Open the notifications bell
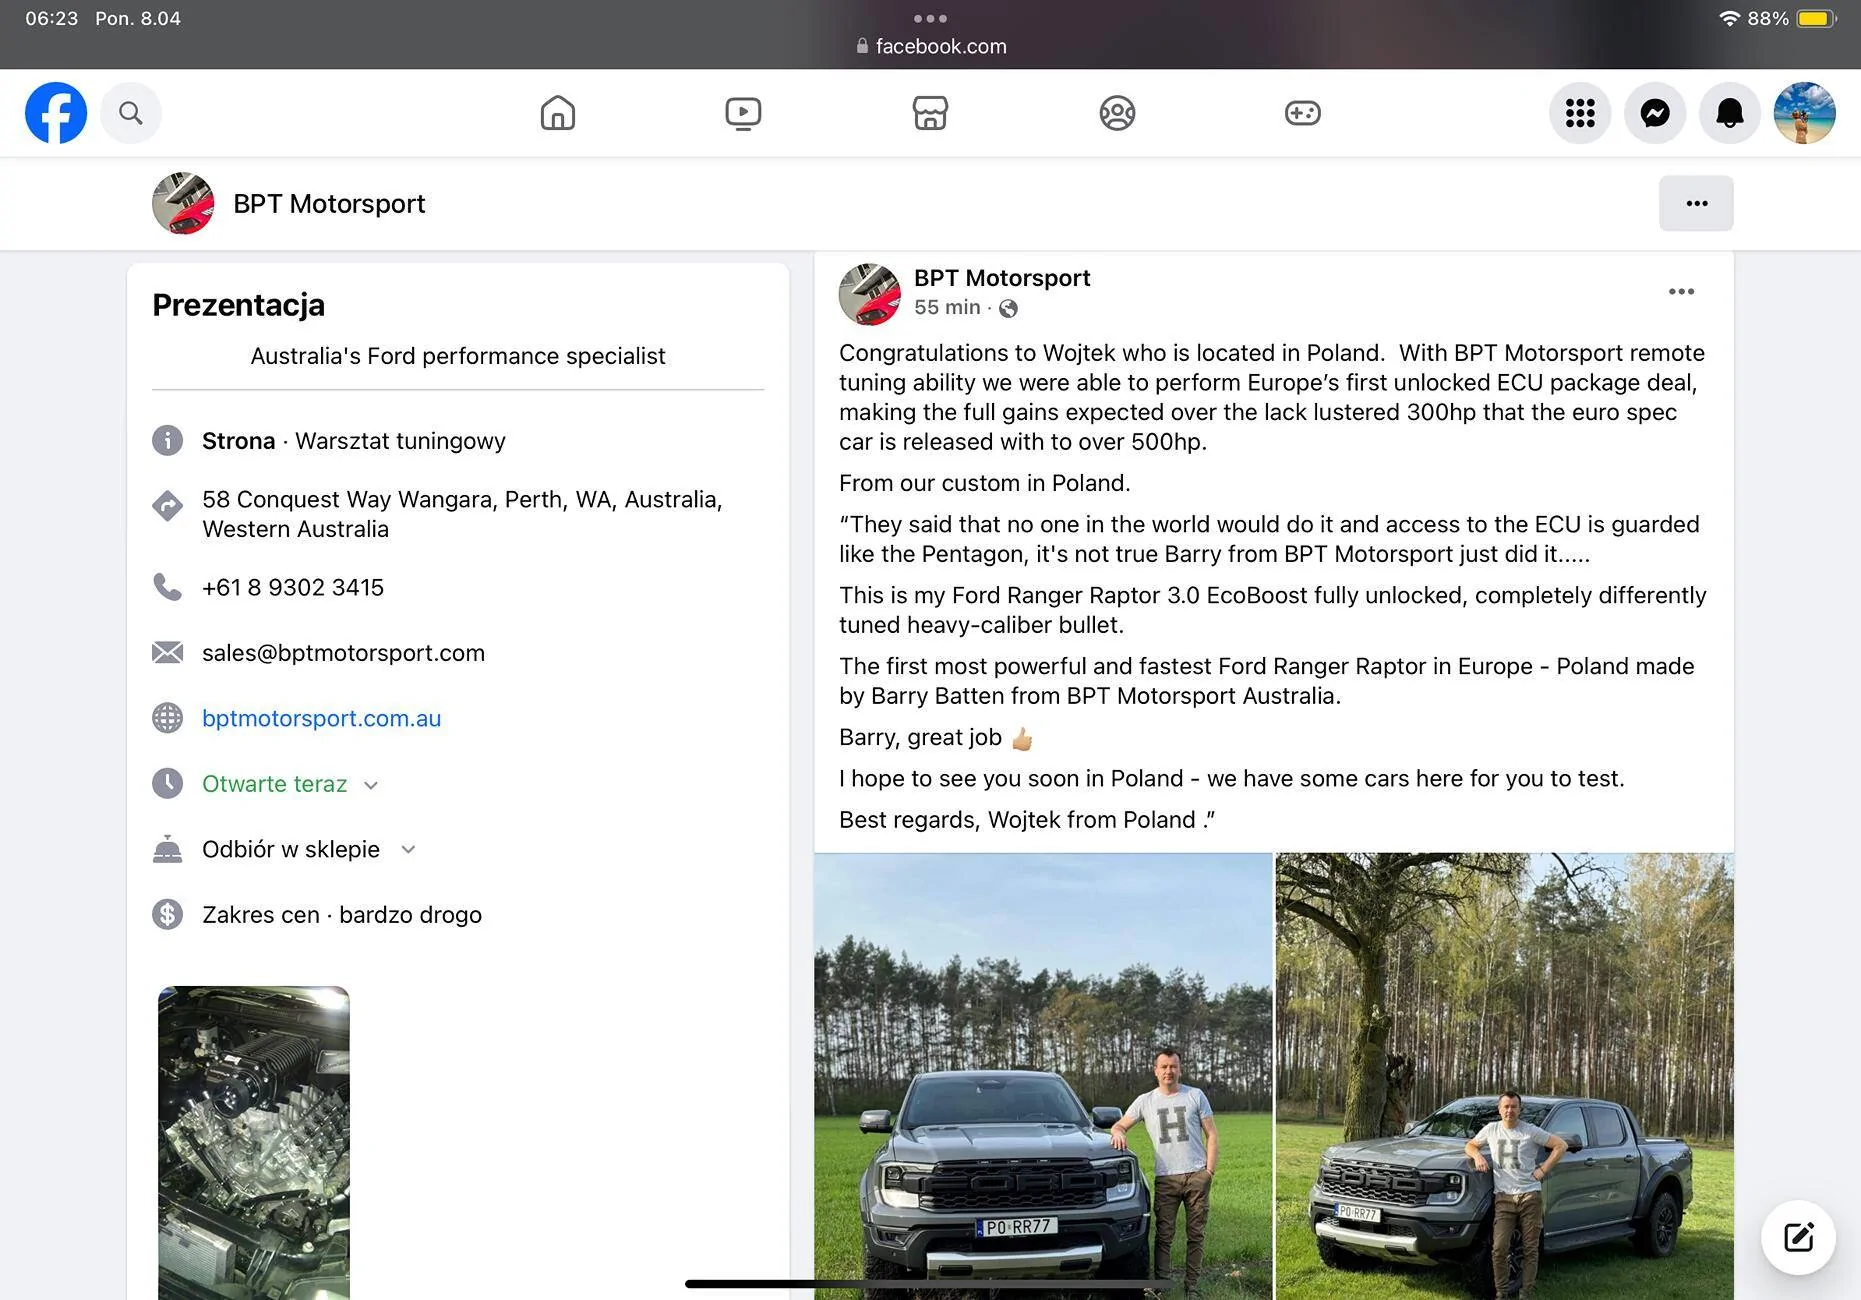This screenshot has width=1861, height=1300. click(1730, 113)
